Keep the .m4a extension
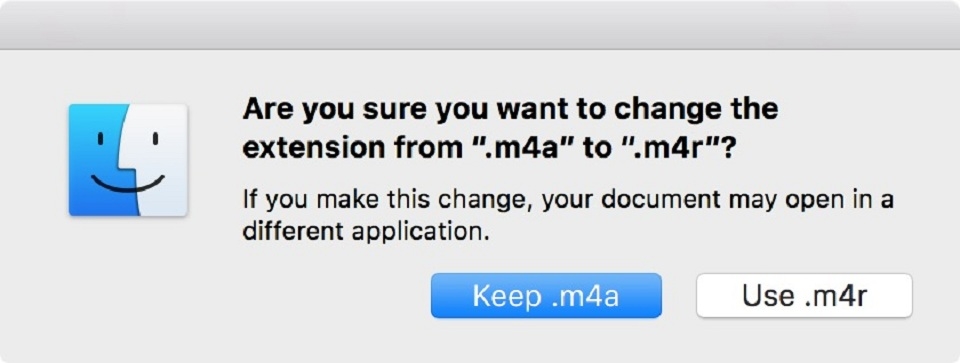This screenshot has width=960, height=363. pyautogui.click(x=546, y=296)
